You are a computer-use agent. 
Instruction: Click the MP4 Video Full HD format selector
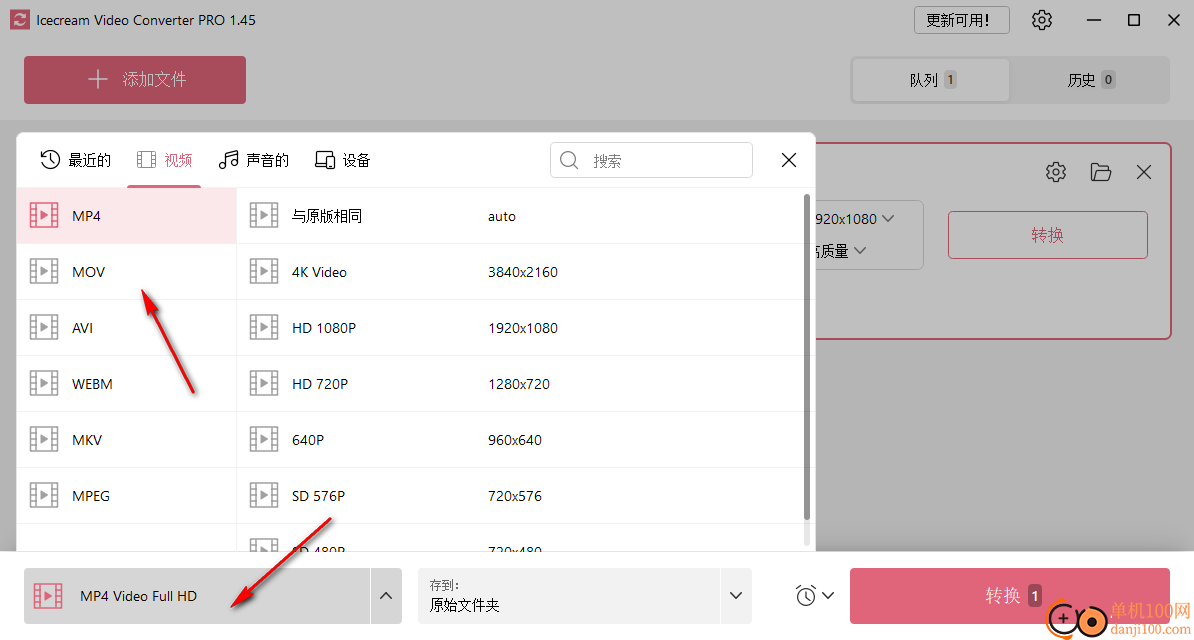tap(196, 596)
